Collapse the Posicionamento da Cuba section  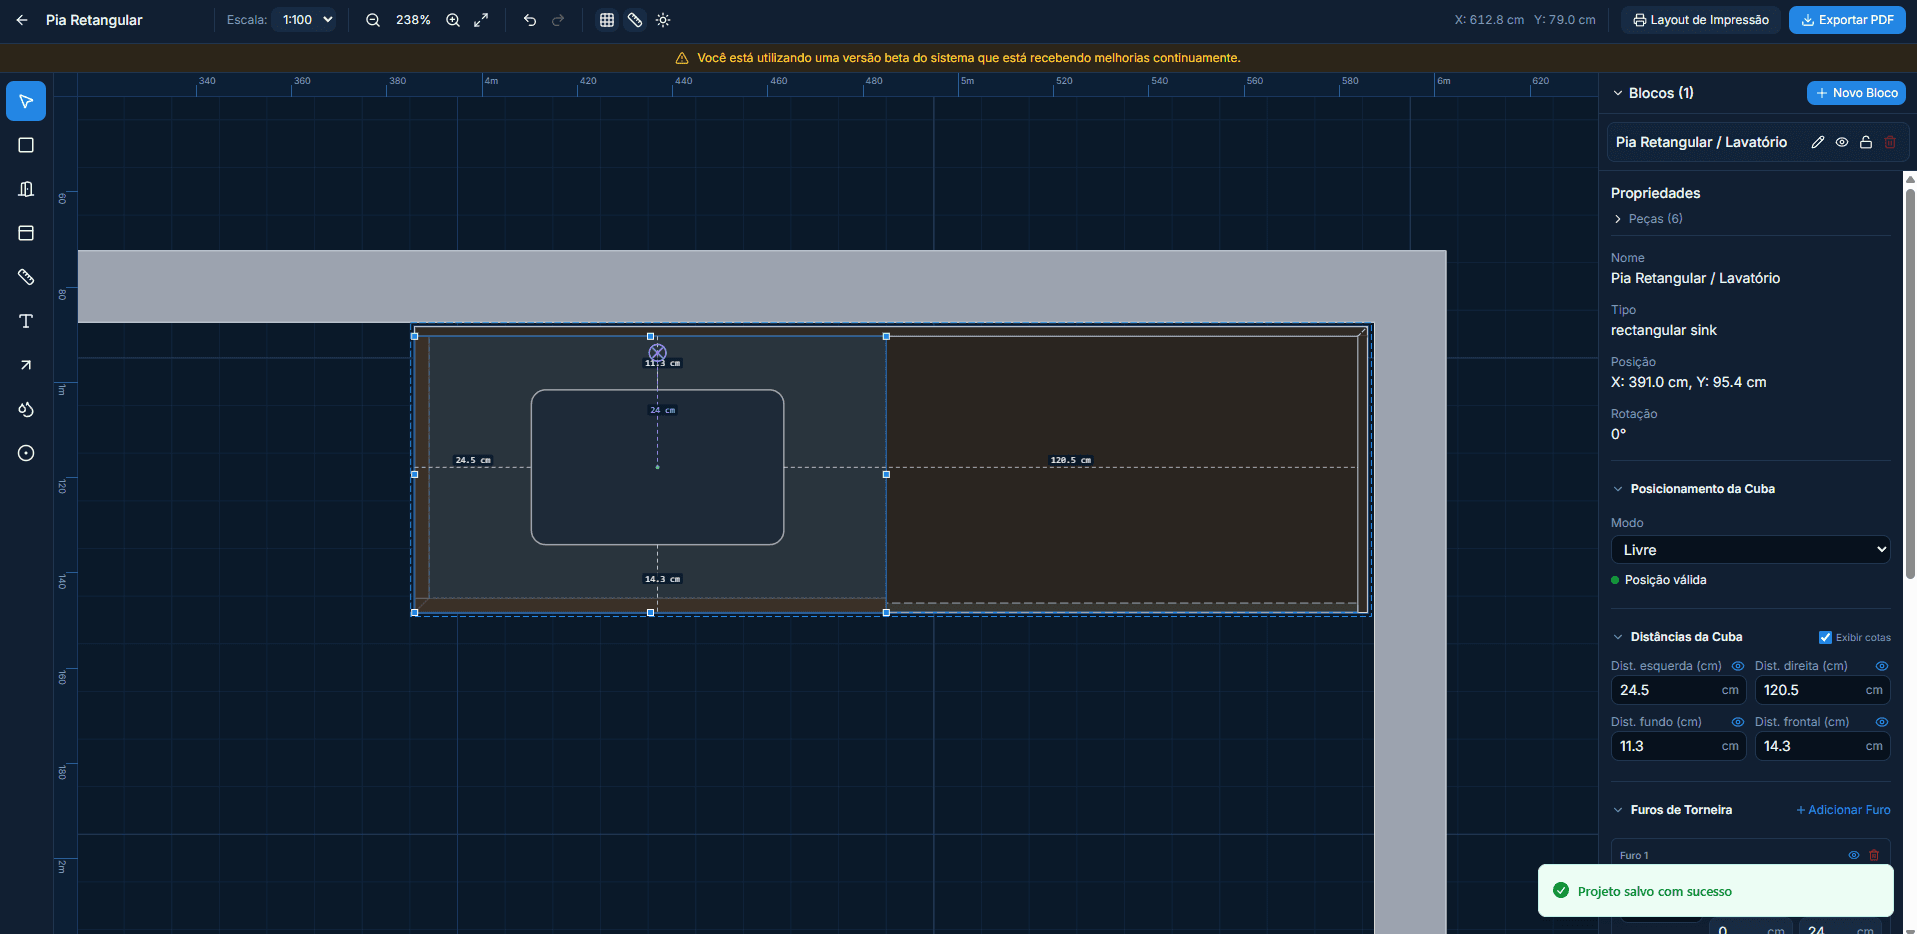coord(1618,489)
